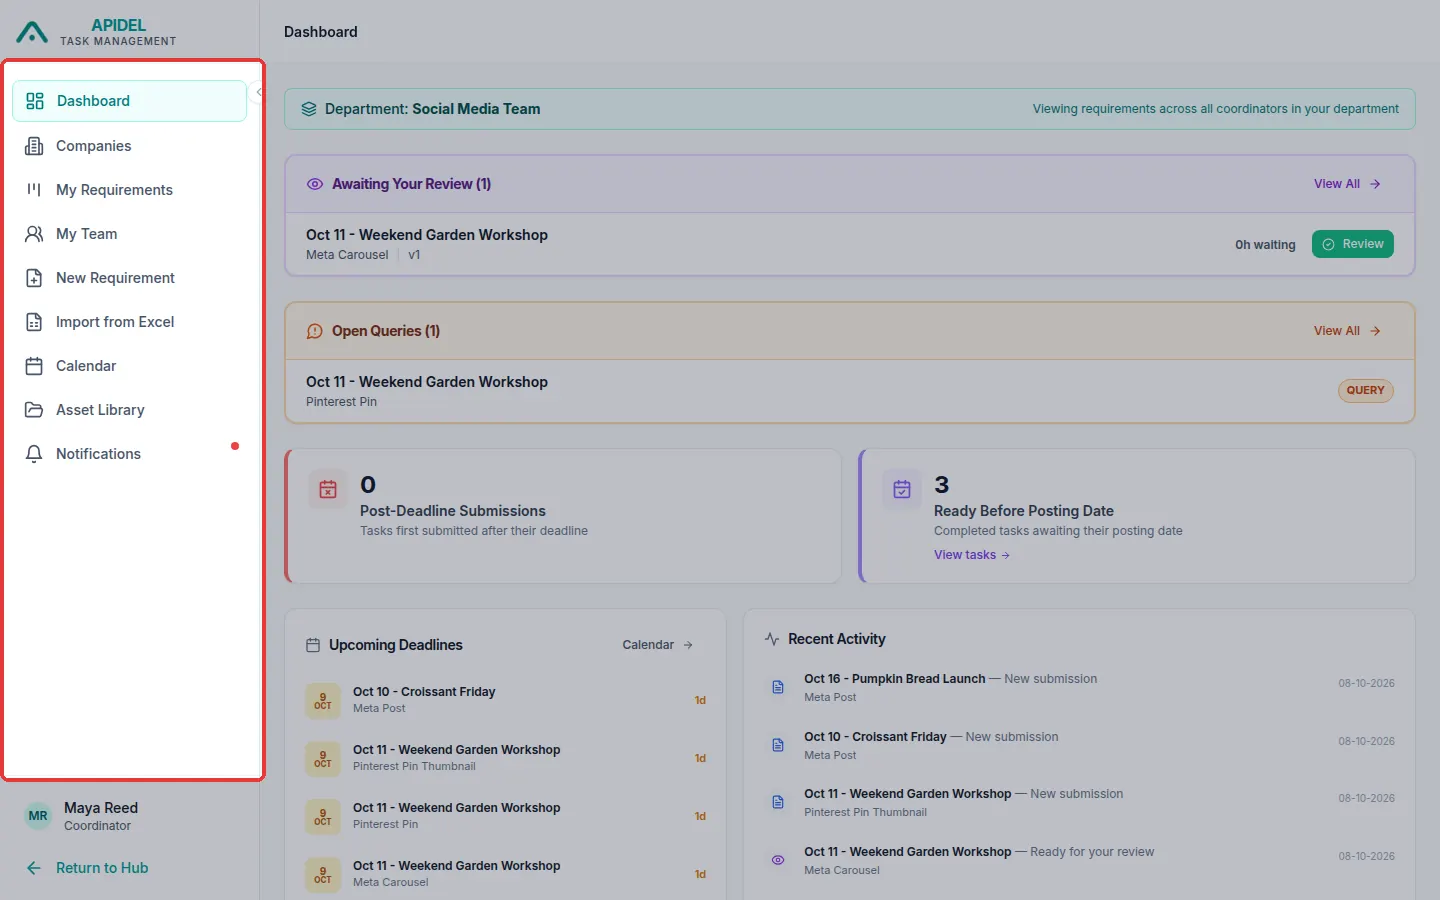Open the Pumpkin Bread Launch activity entry
1440x900 pixels.
pos(1079,687)
